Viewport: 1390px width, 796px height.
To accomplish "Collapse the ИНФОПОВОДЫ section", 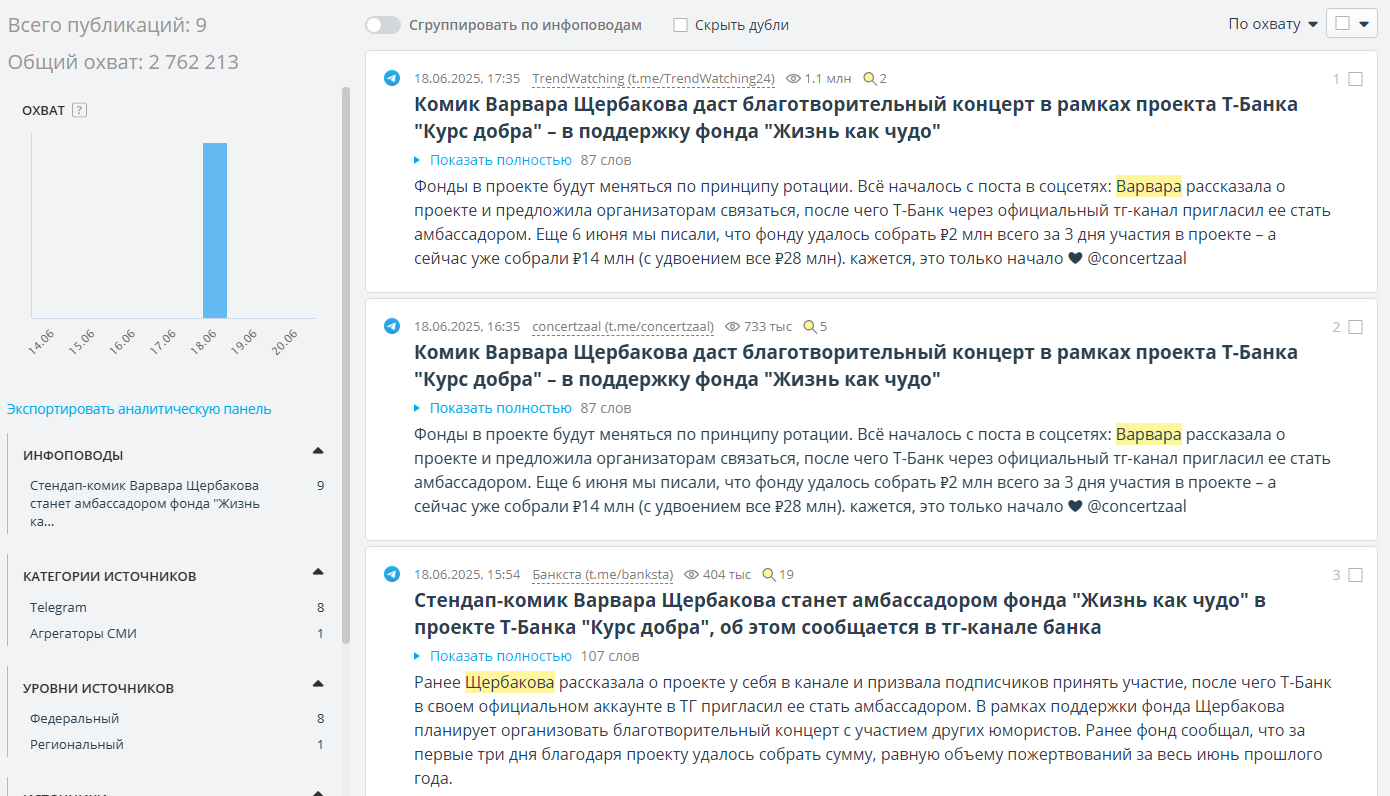I will [318, 451].
